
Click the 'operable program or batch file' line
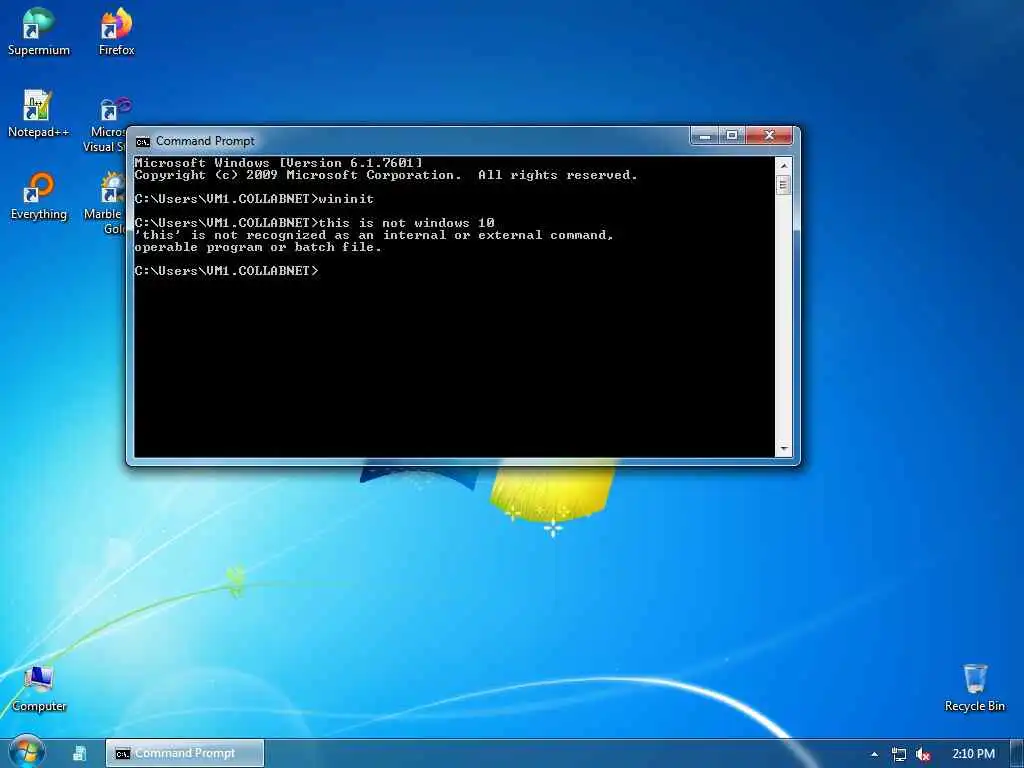tap(258, 247)
